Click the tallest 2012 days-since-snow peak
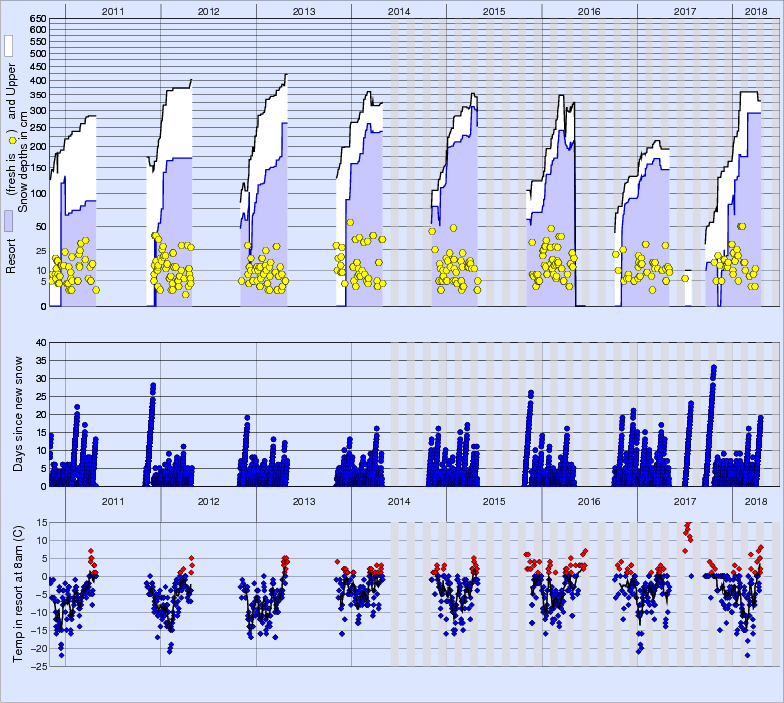This screenshot has width=784, height=703. pyautogui.click(x=153, y=385)
